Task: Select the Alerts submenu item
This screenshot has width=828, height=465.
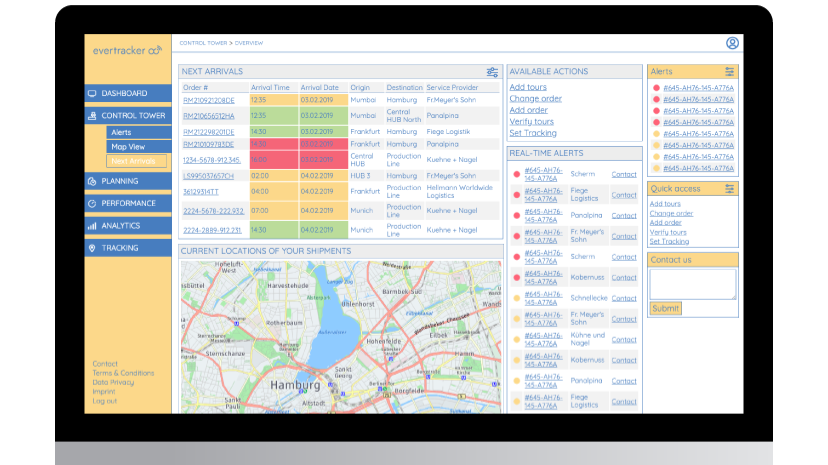Action: [138, 132]
